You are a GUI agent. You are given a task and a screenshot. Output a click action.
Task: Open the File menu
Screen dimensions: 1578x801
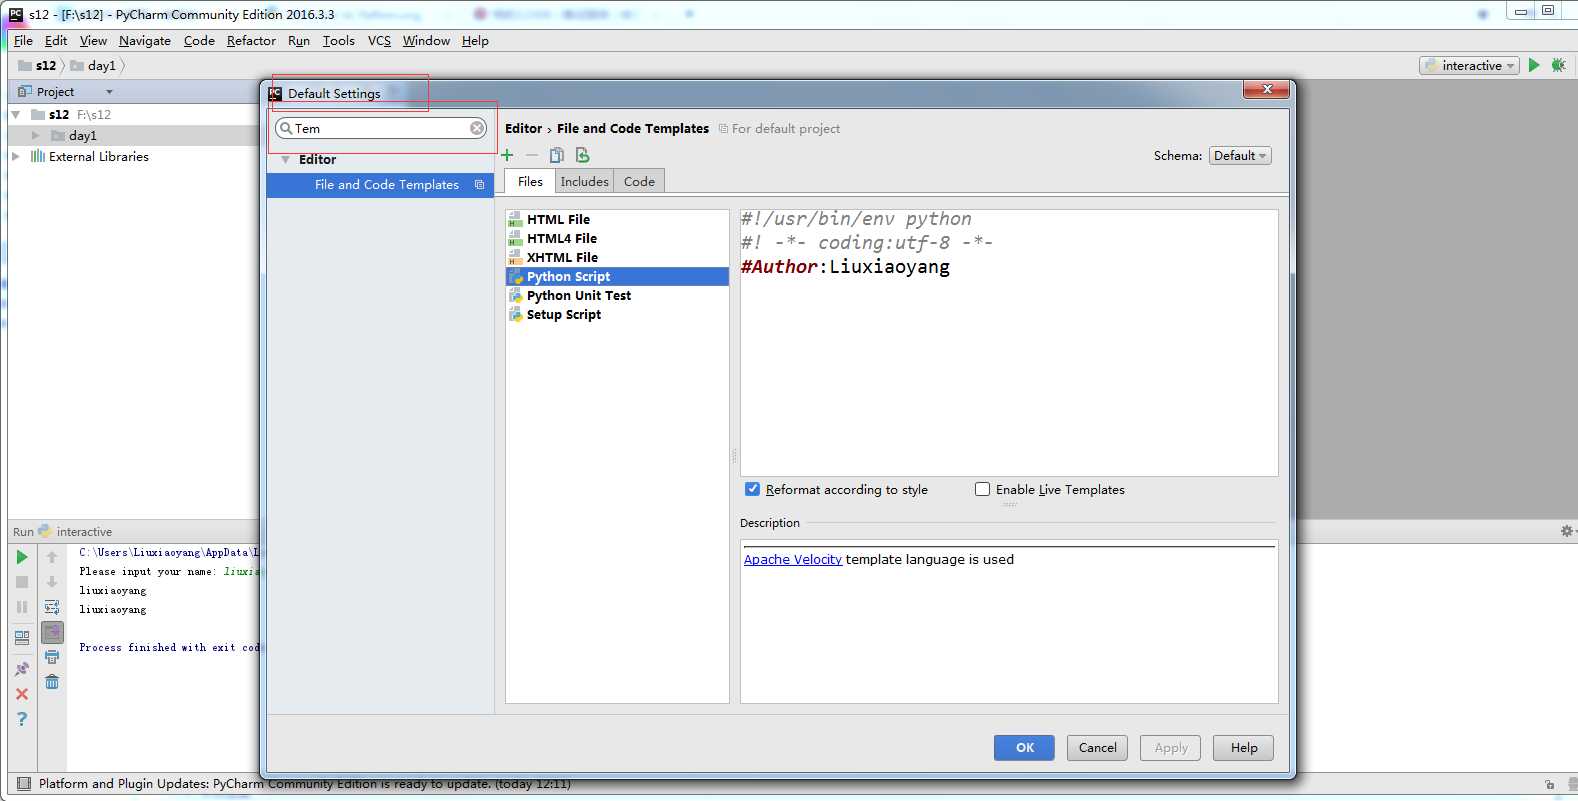click(23, 40)
